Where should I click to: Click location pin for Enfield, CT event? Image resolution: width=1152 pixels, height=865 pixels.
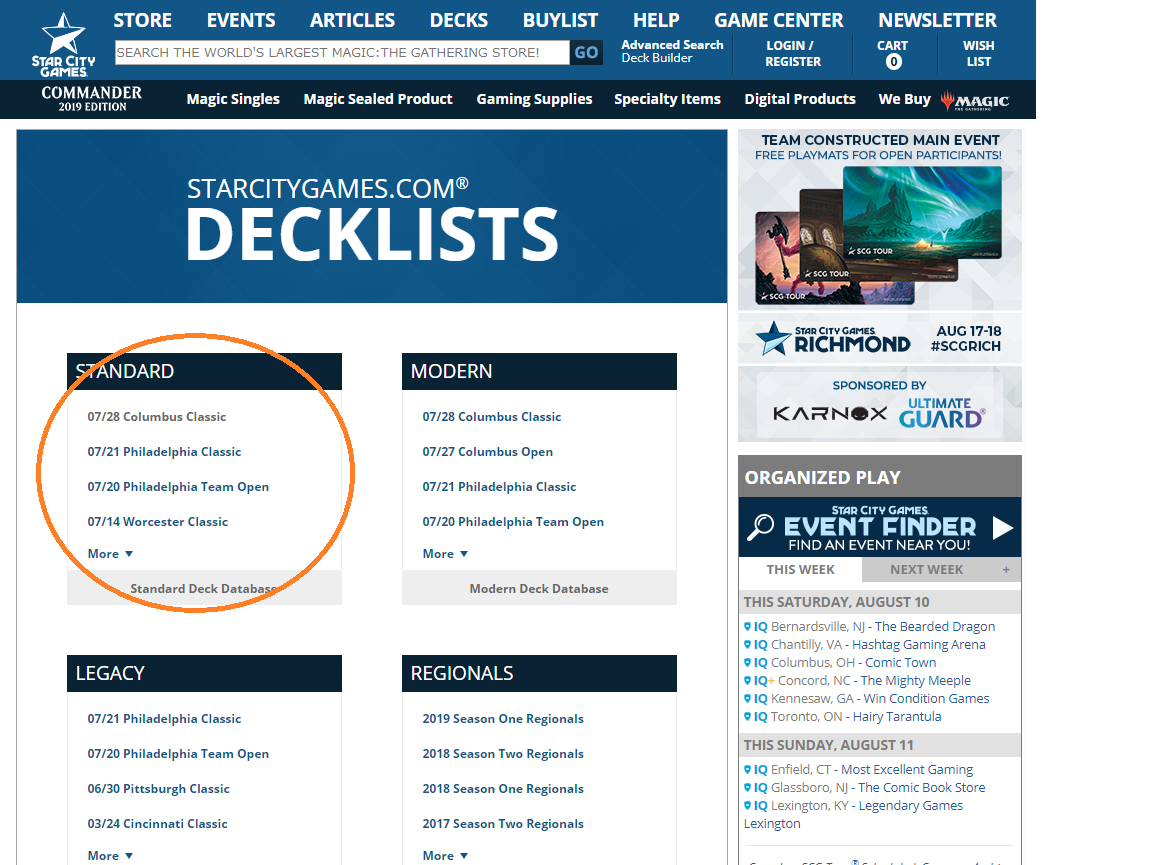747,769
